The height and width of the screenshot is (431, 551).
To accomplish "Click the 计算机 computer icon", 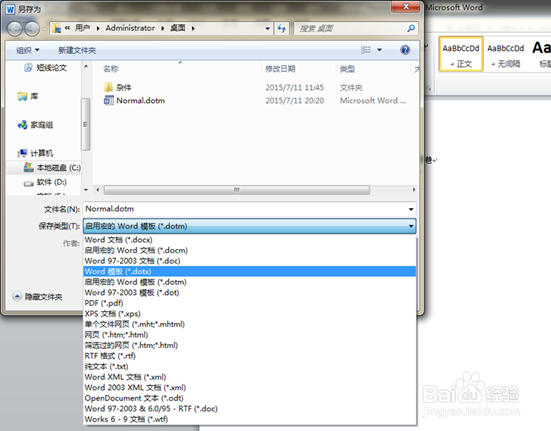I will pos(22,153).
